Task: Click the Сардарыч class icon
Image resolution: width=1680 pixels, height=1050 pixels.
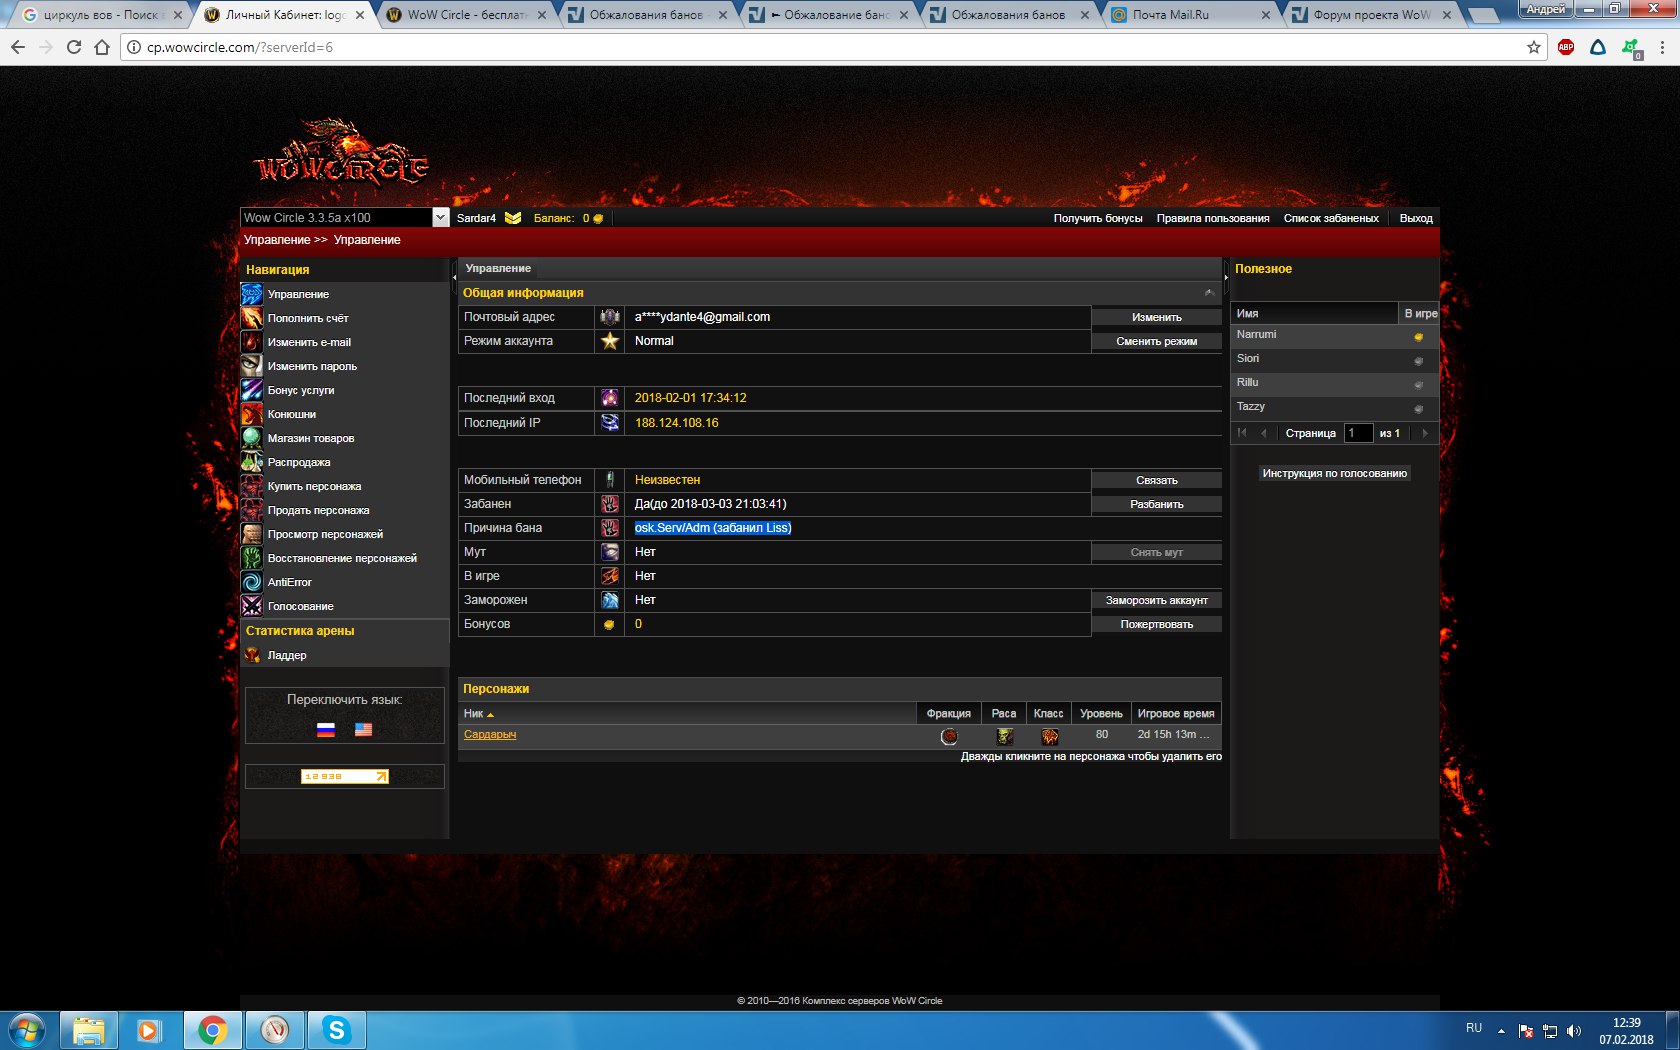Action: pos(1049,736)
